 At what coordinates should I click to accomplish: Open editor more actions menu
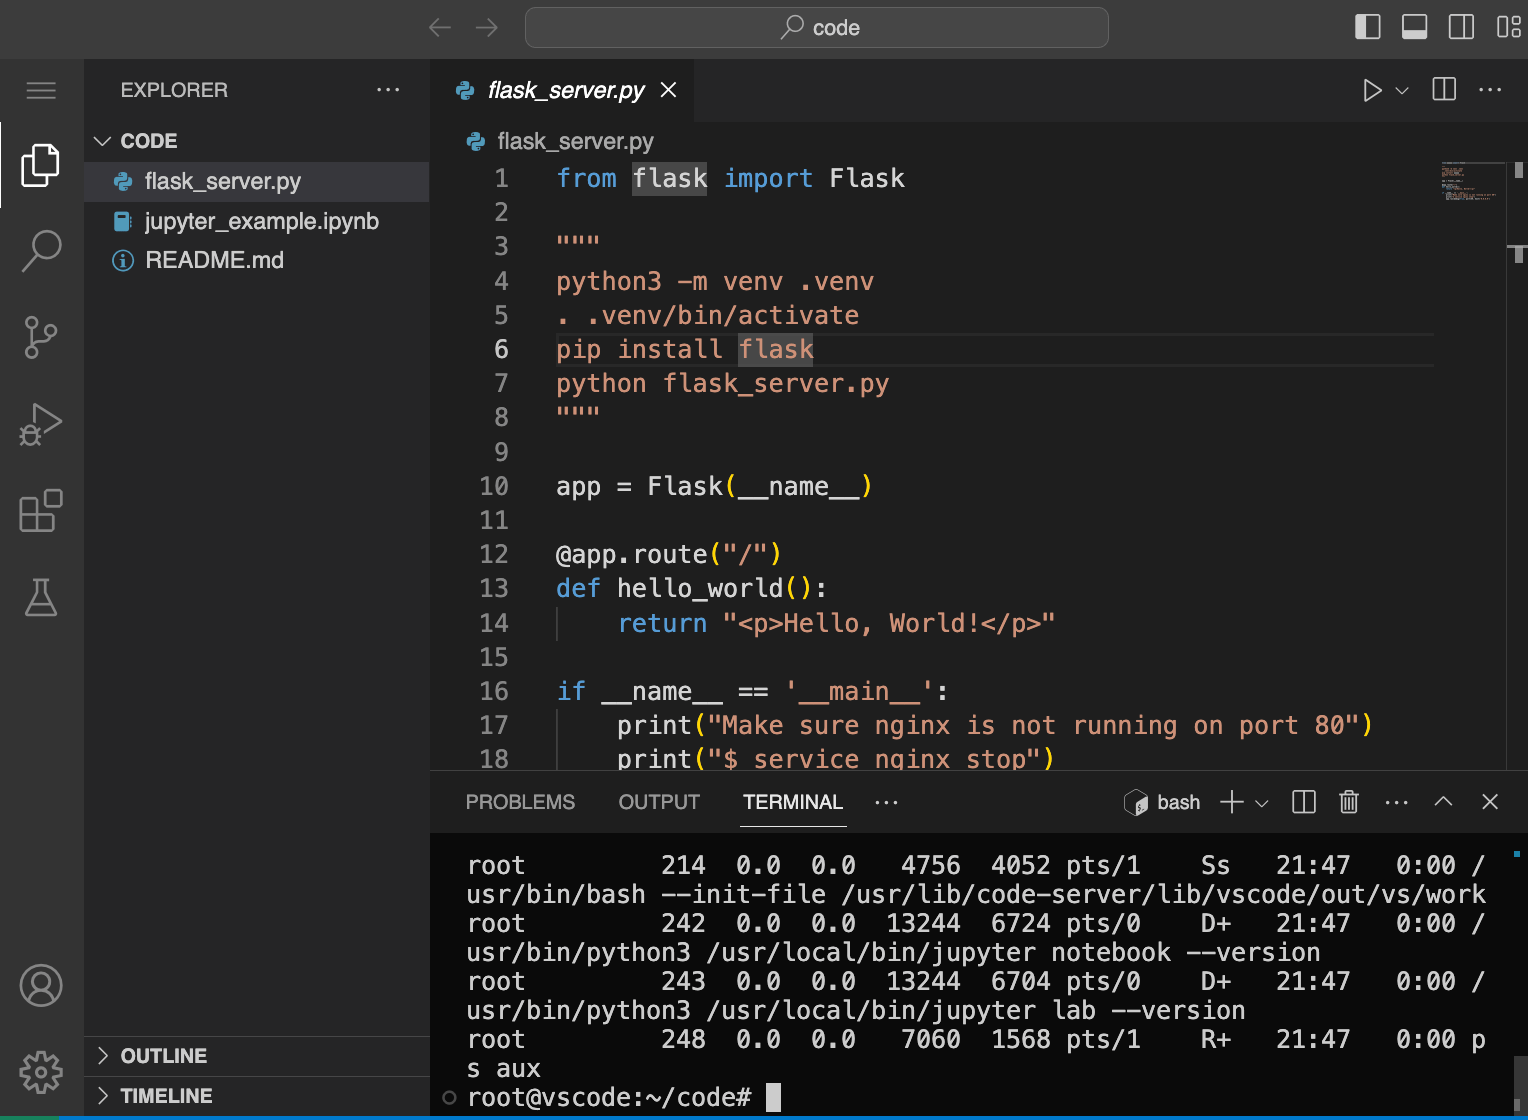click(1490, 90)
